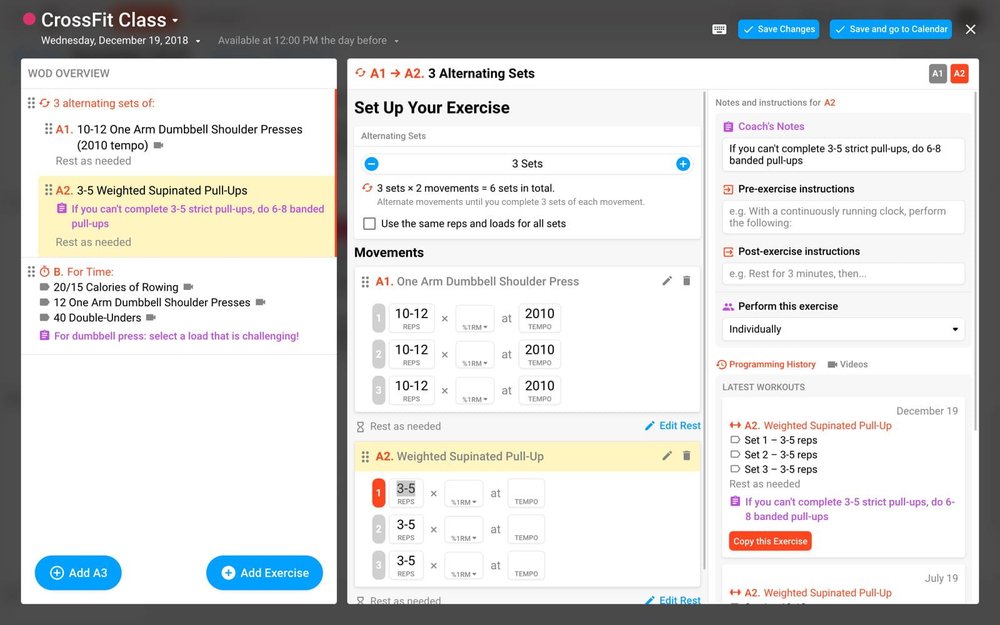Viewport: 1000px width, 625px height.
Task: Click the keyboard shortcuts icon
Action: point(719,29)
